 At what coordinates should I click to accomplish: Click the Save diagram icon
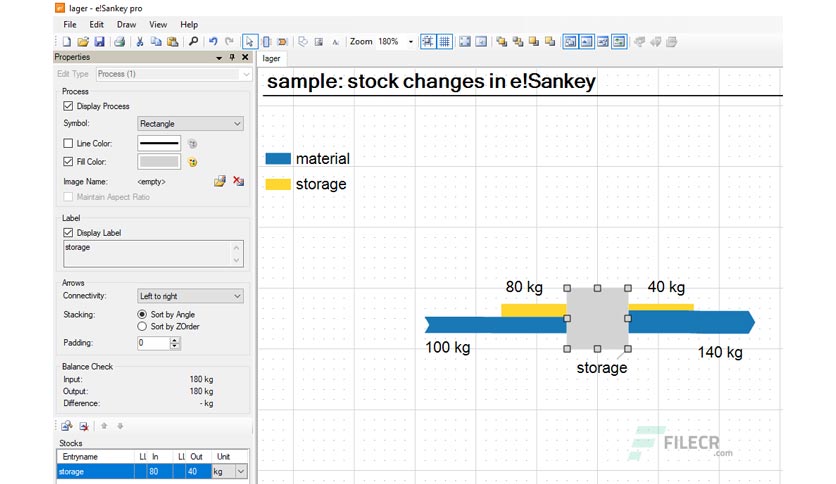pyautogui.click(x=99, y=42)
